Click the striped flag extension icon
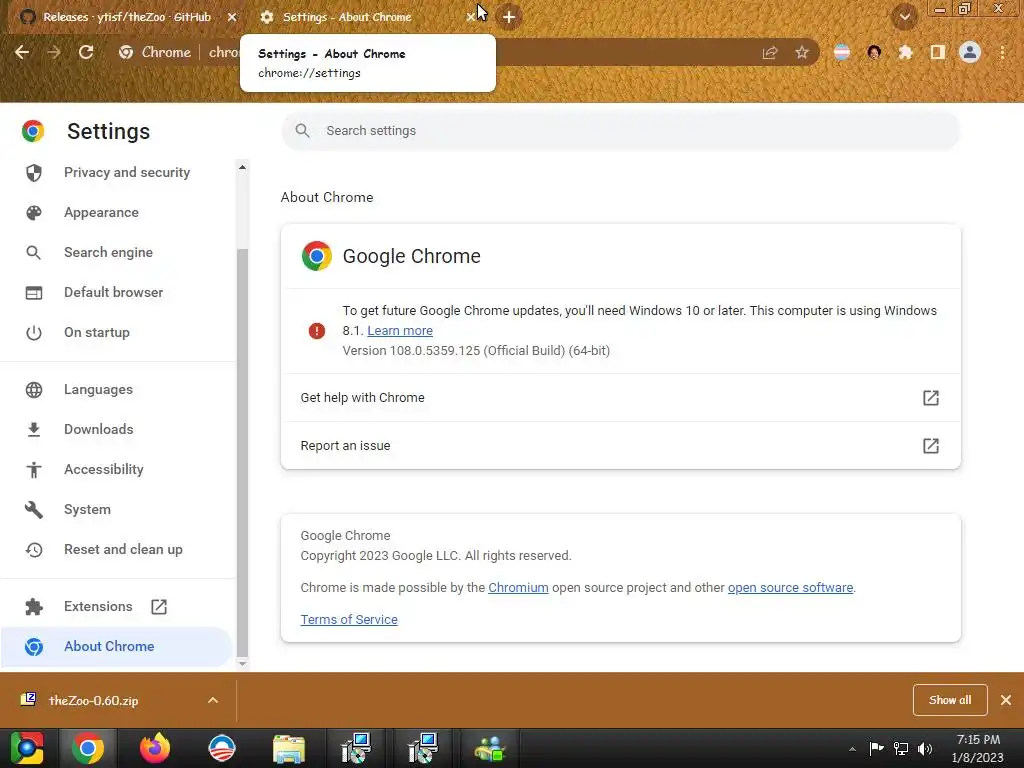 point(842,52)
